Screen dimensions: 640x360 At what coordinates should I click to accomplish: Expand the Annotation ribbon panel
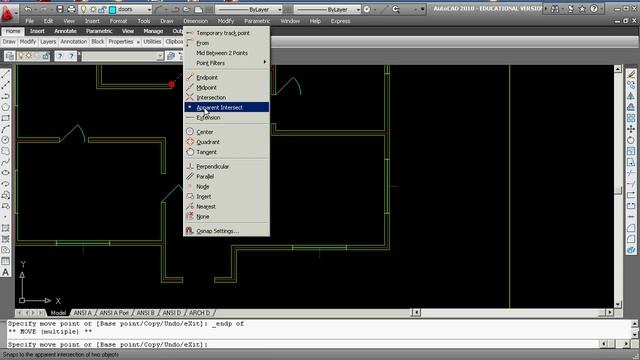[x=73, y=42]
